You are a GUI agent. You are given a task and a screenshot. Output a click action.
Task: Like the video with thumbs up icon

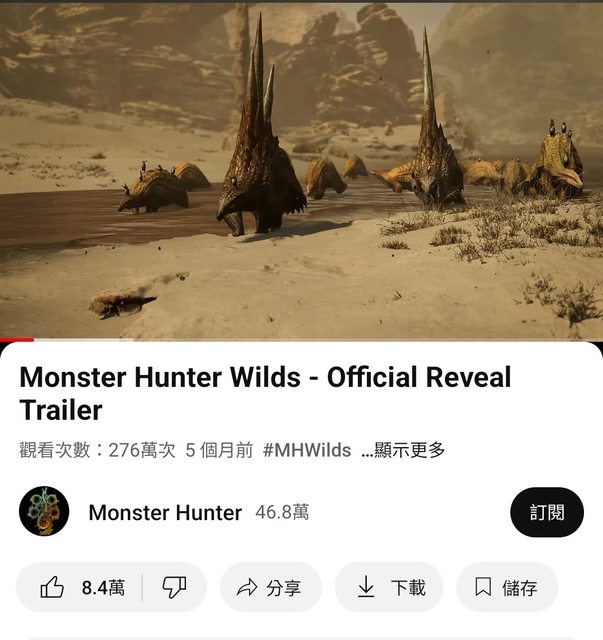[x=52, y=587]
